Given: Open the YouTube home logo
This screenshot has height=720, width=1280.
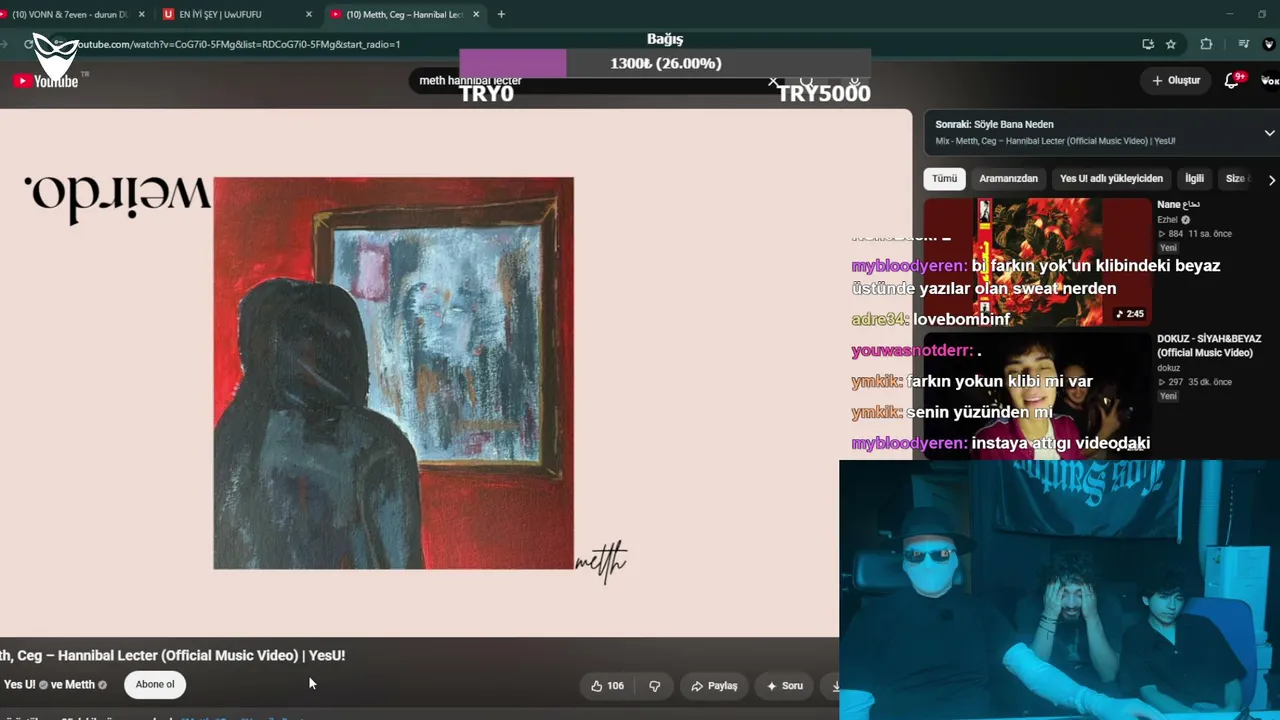Looking at the screenshot, I should tap(45, 81).
